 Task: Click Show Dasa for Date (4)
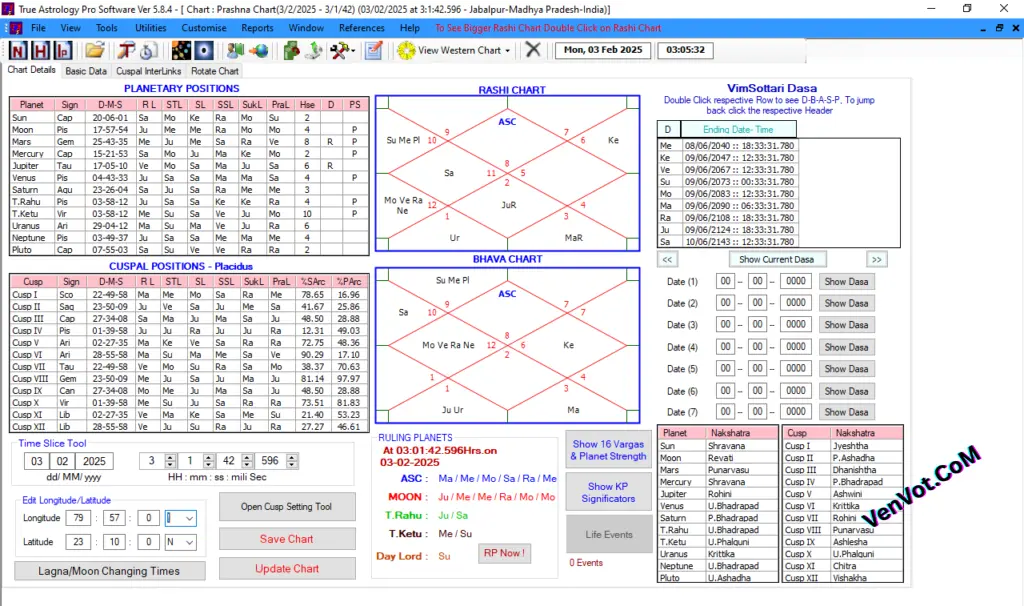[846, 347]
